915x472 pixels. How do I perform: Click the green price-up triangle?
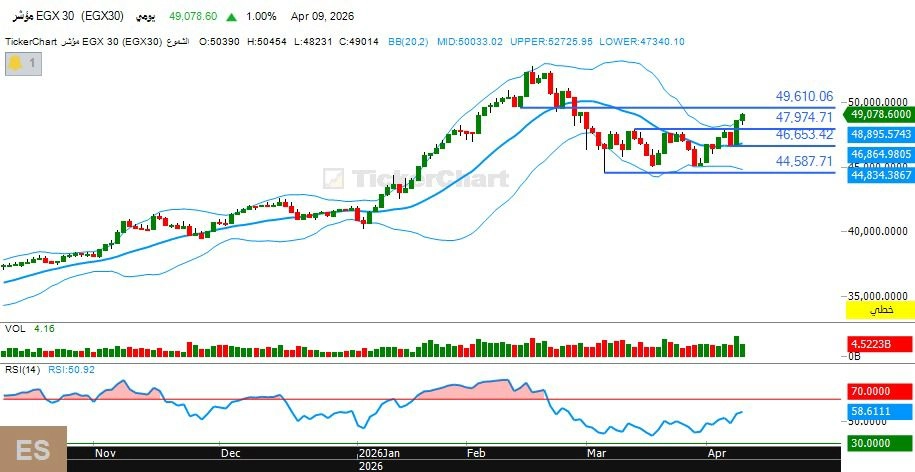click(232, 17)
